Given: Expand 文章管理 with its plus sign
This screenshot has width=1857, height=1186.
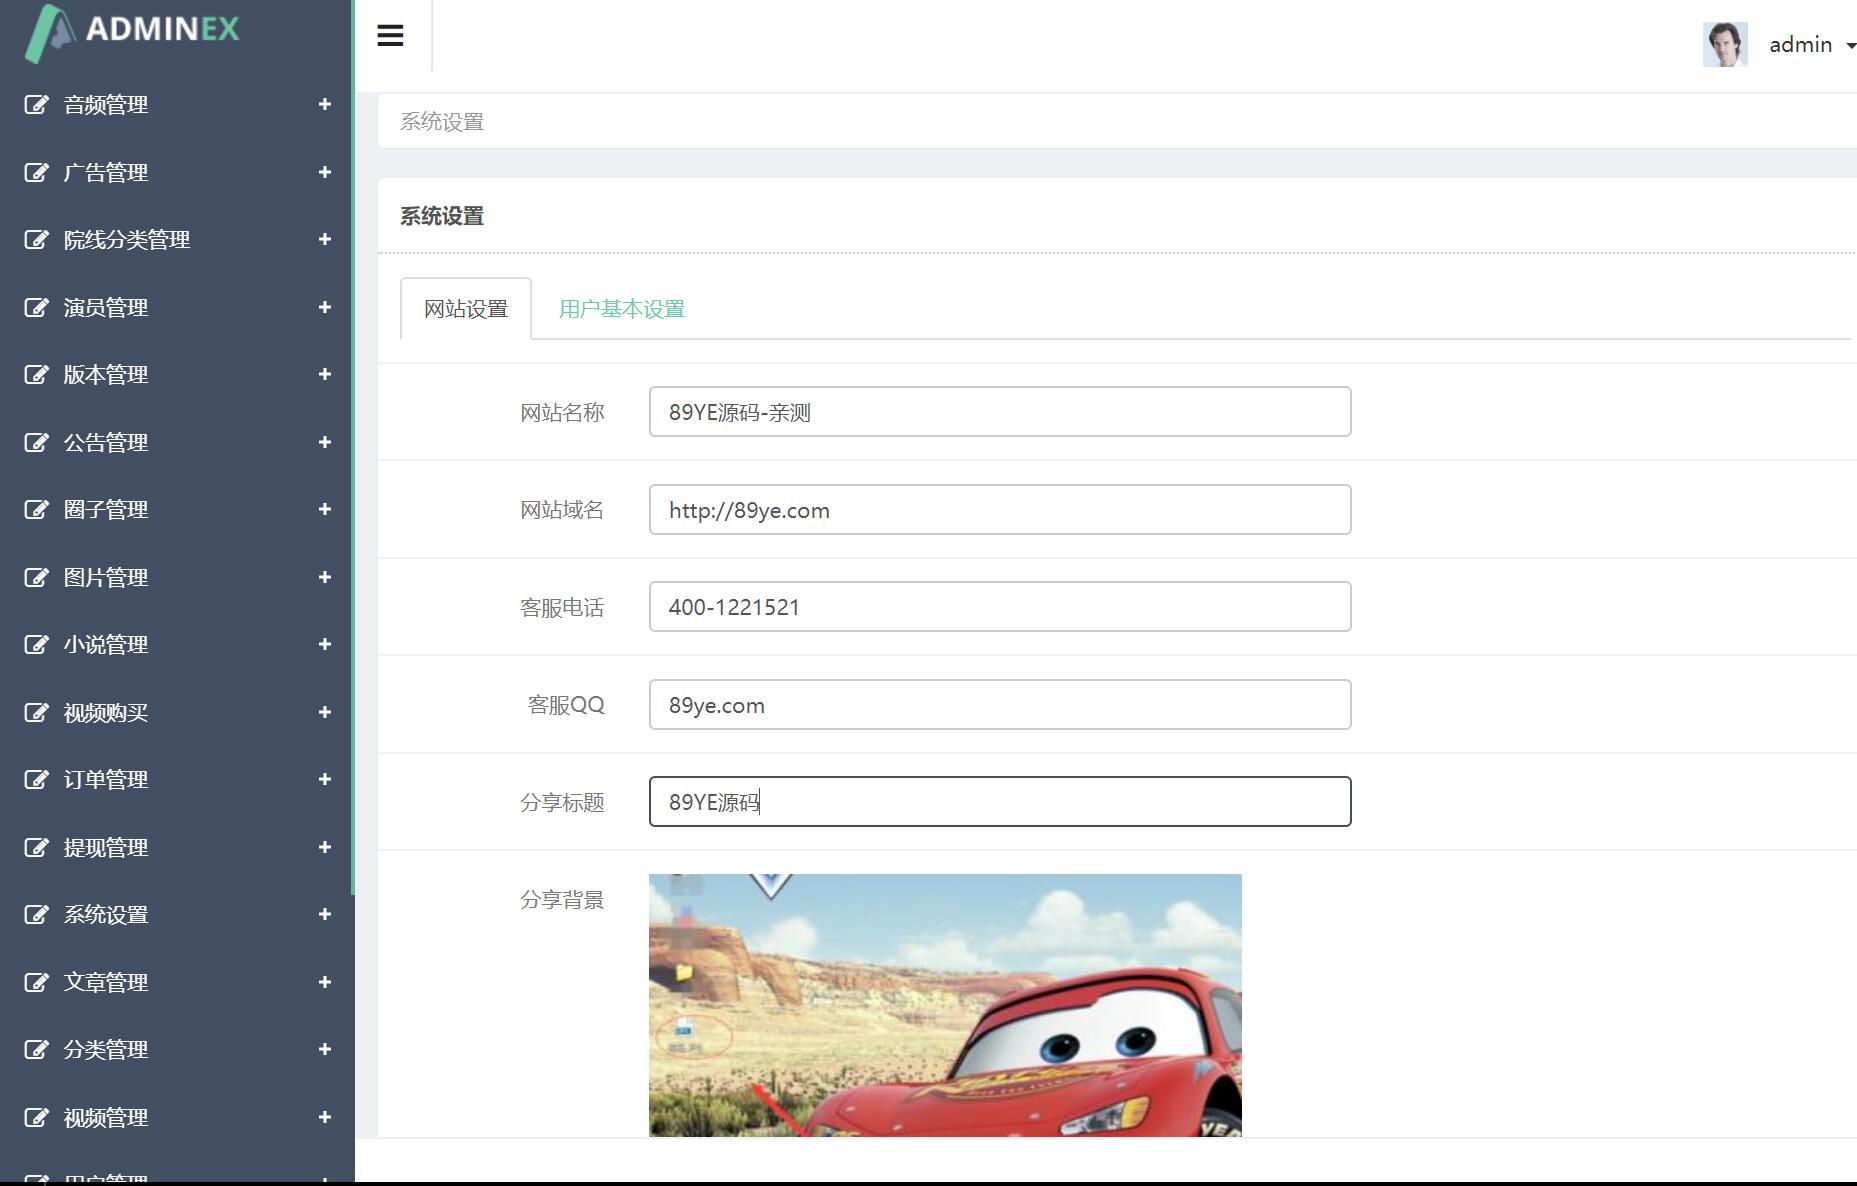Looking at the screenshot, I should [324, 982].
